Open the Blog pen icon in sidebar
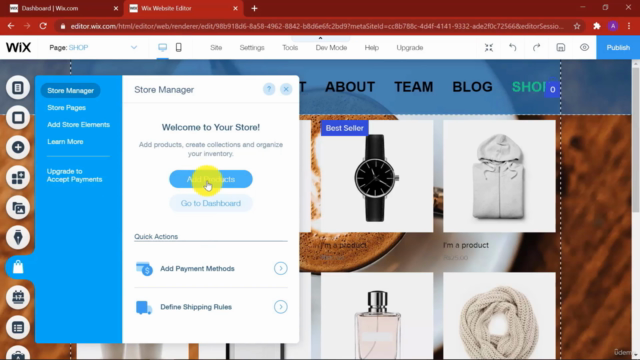640x360 pixels. coord(18,238)
